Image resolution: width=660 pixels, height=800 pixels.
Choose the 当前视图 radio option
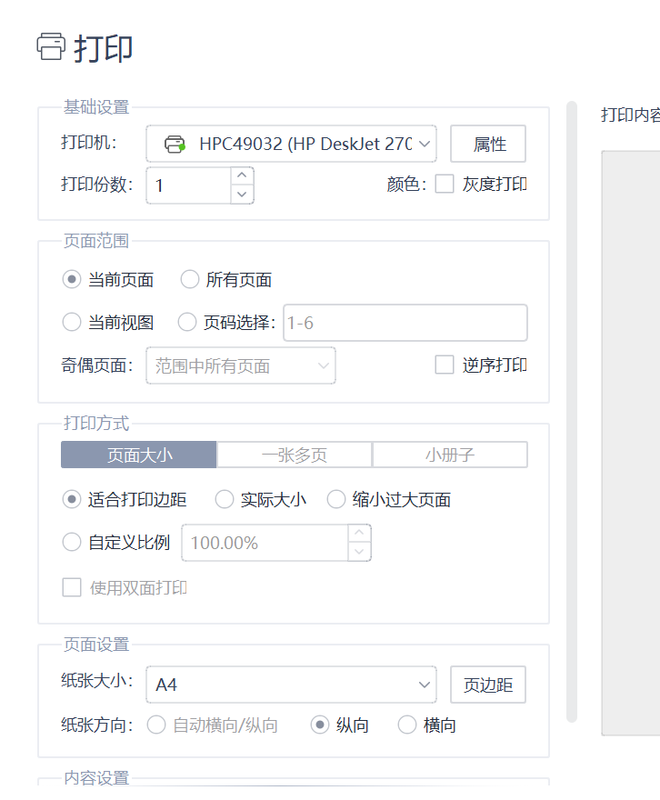[x=72, y=322]
